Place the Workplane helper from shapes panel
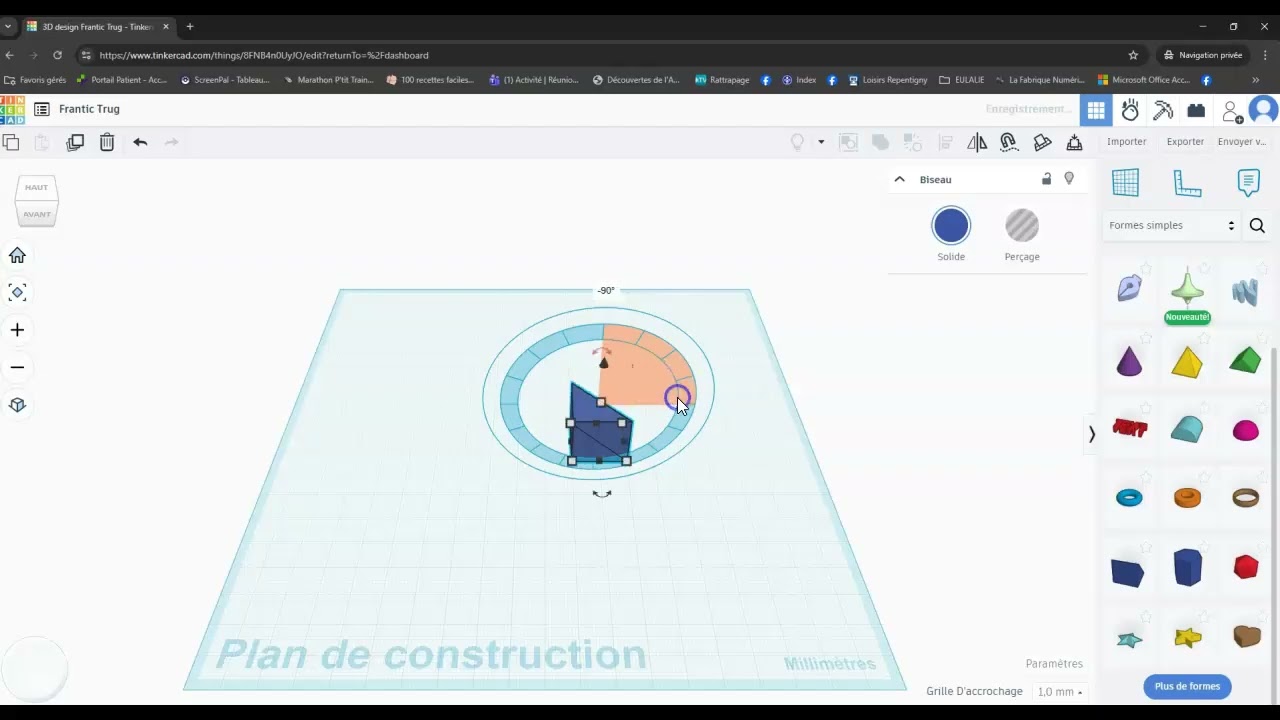Viewport: 1280px width, 720px height. [x=1125, y=182]
